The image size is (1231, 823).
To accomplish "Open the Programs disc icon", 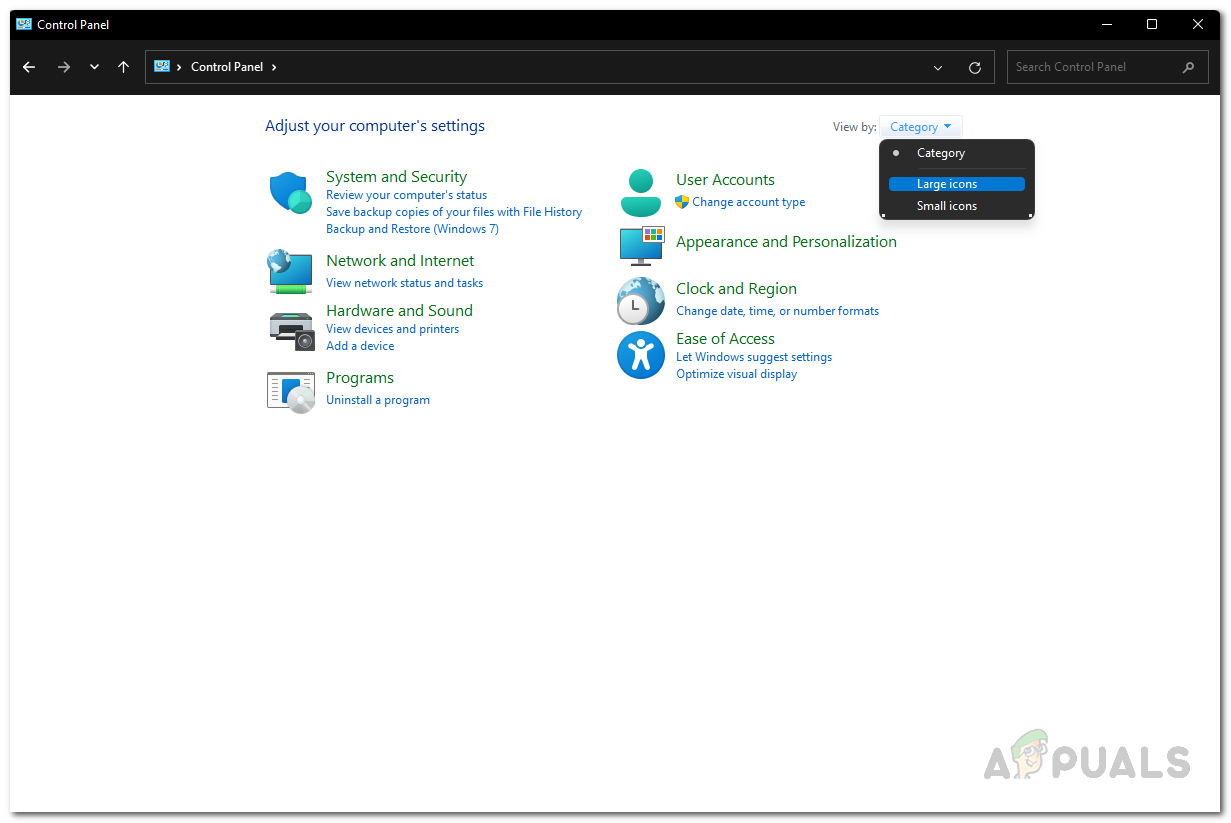I will [291, 390].
